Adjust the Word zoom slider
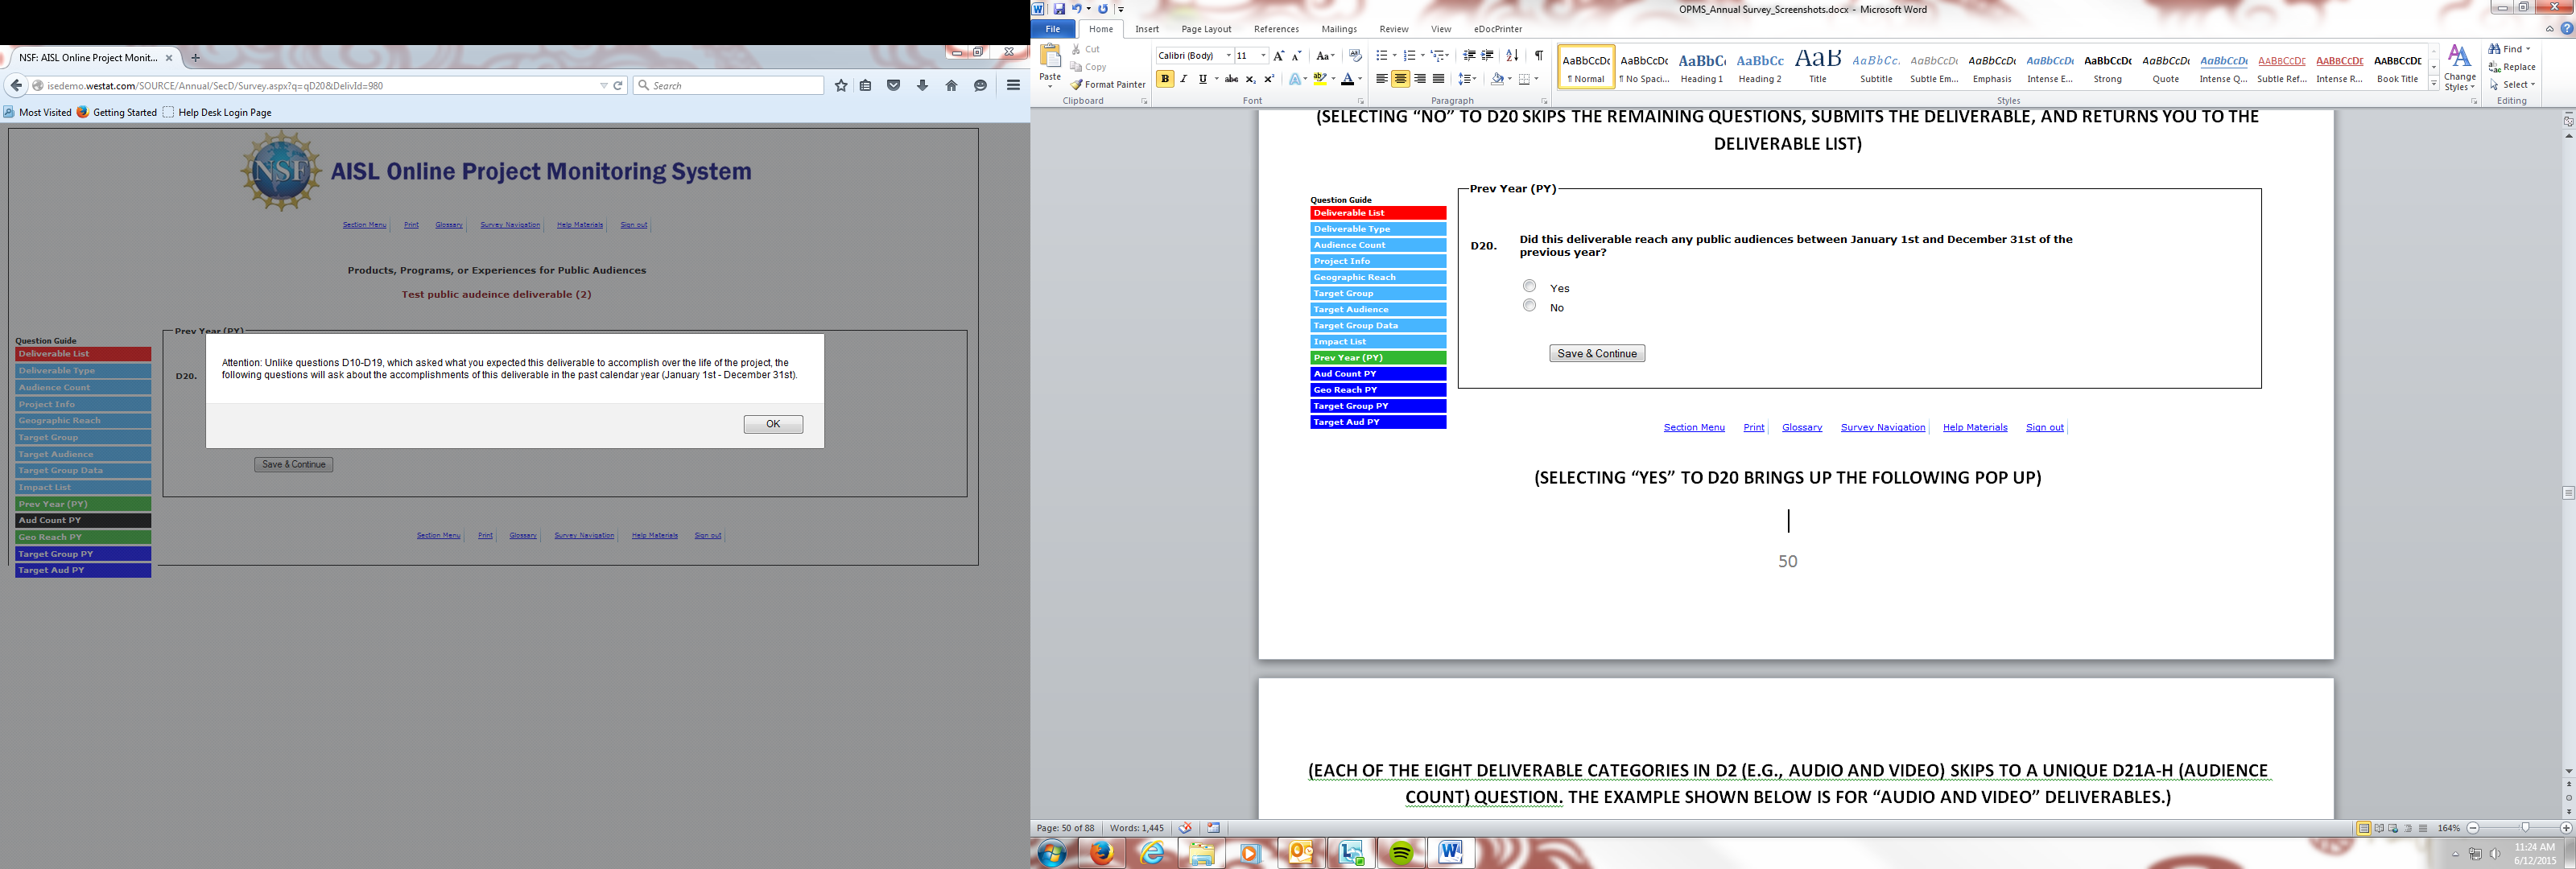This screenshot has height=869, width=2576. pos(2525,828)
